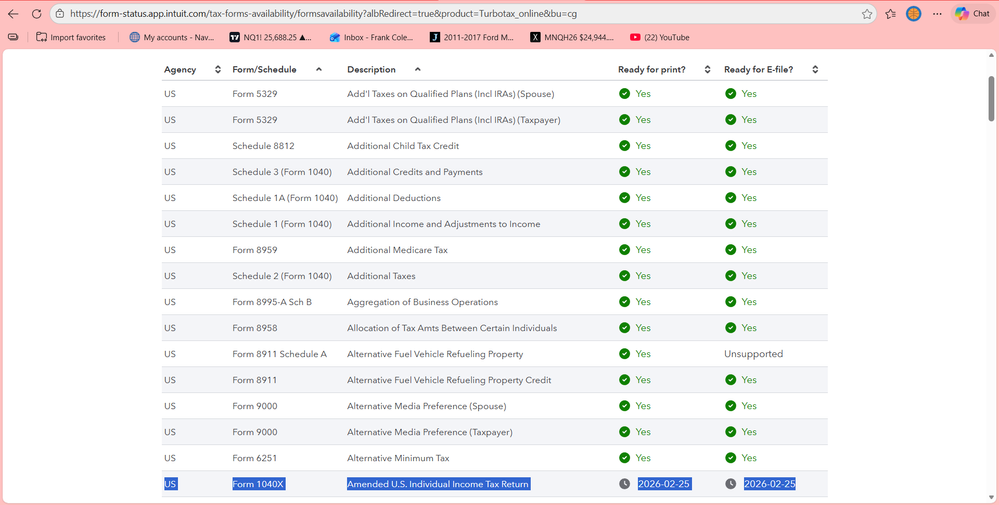Image resolution: width=999 pixels, height=505 pixels.
Task: Click Additional Child Tax Credit description
Action: 403,145
